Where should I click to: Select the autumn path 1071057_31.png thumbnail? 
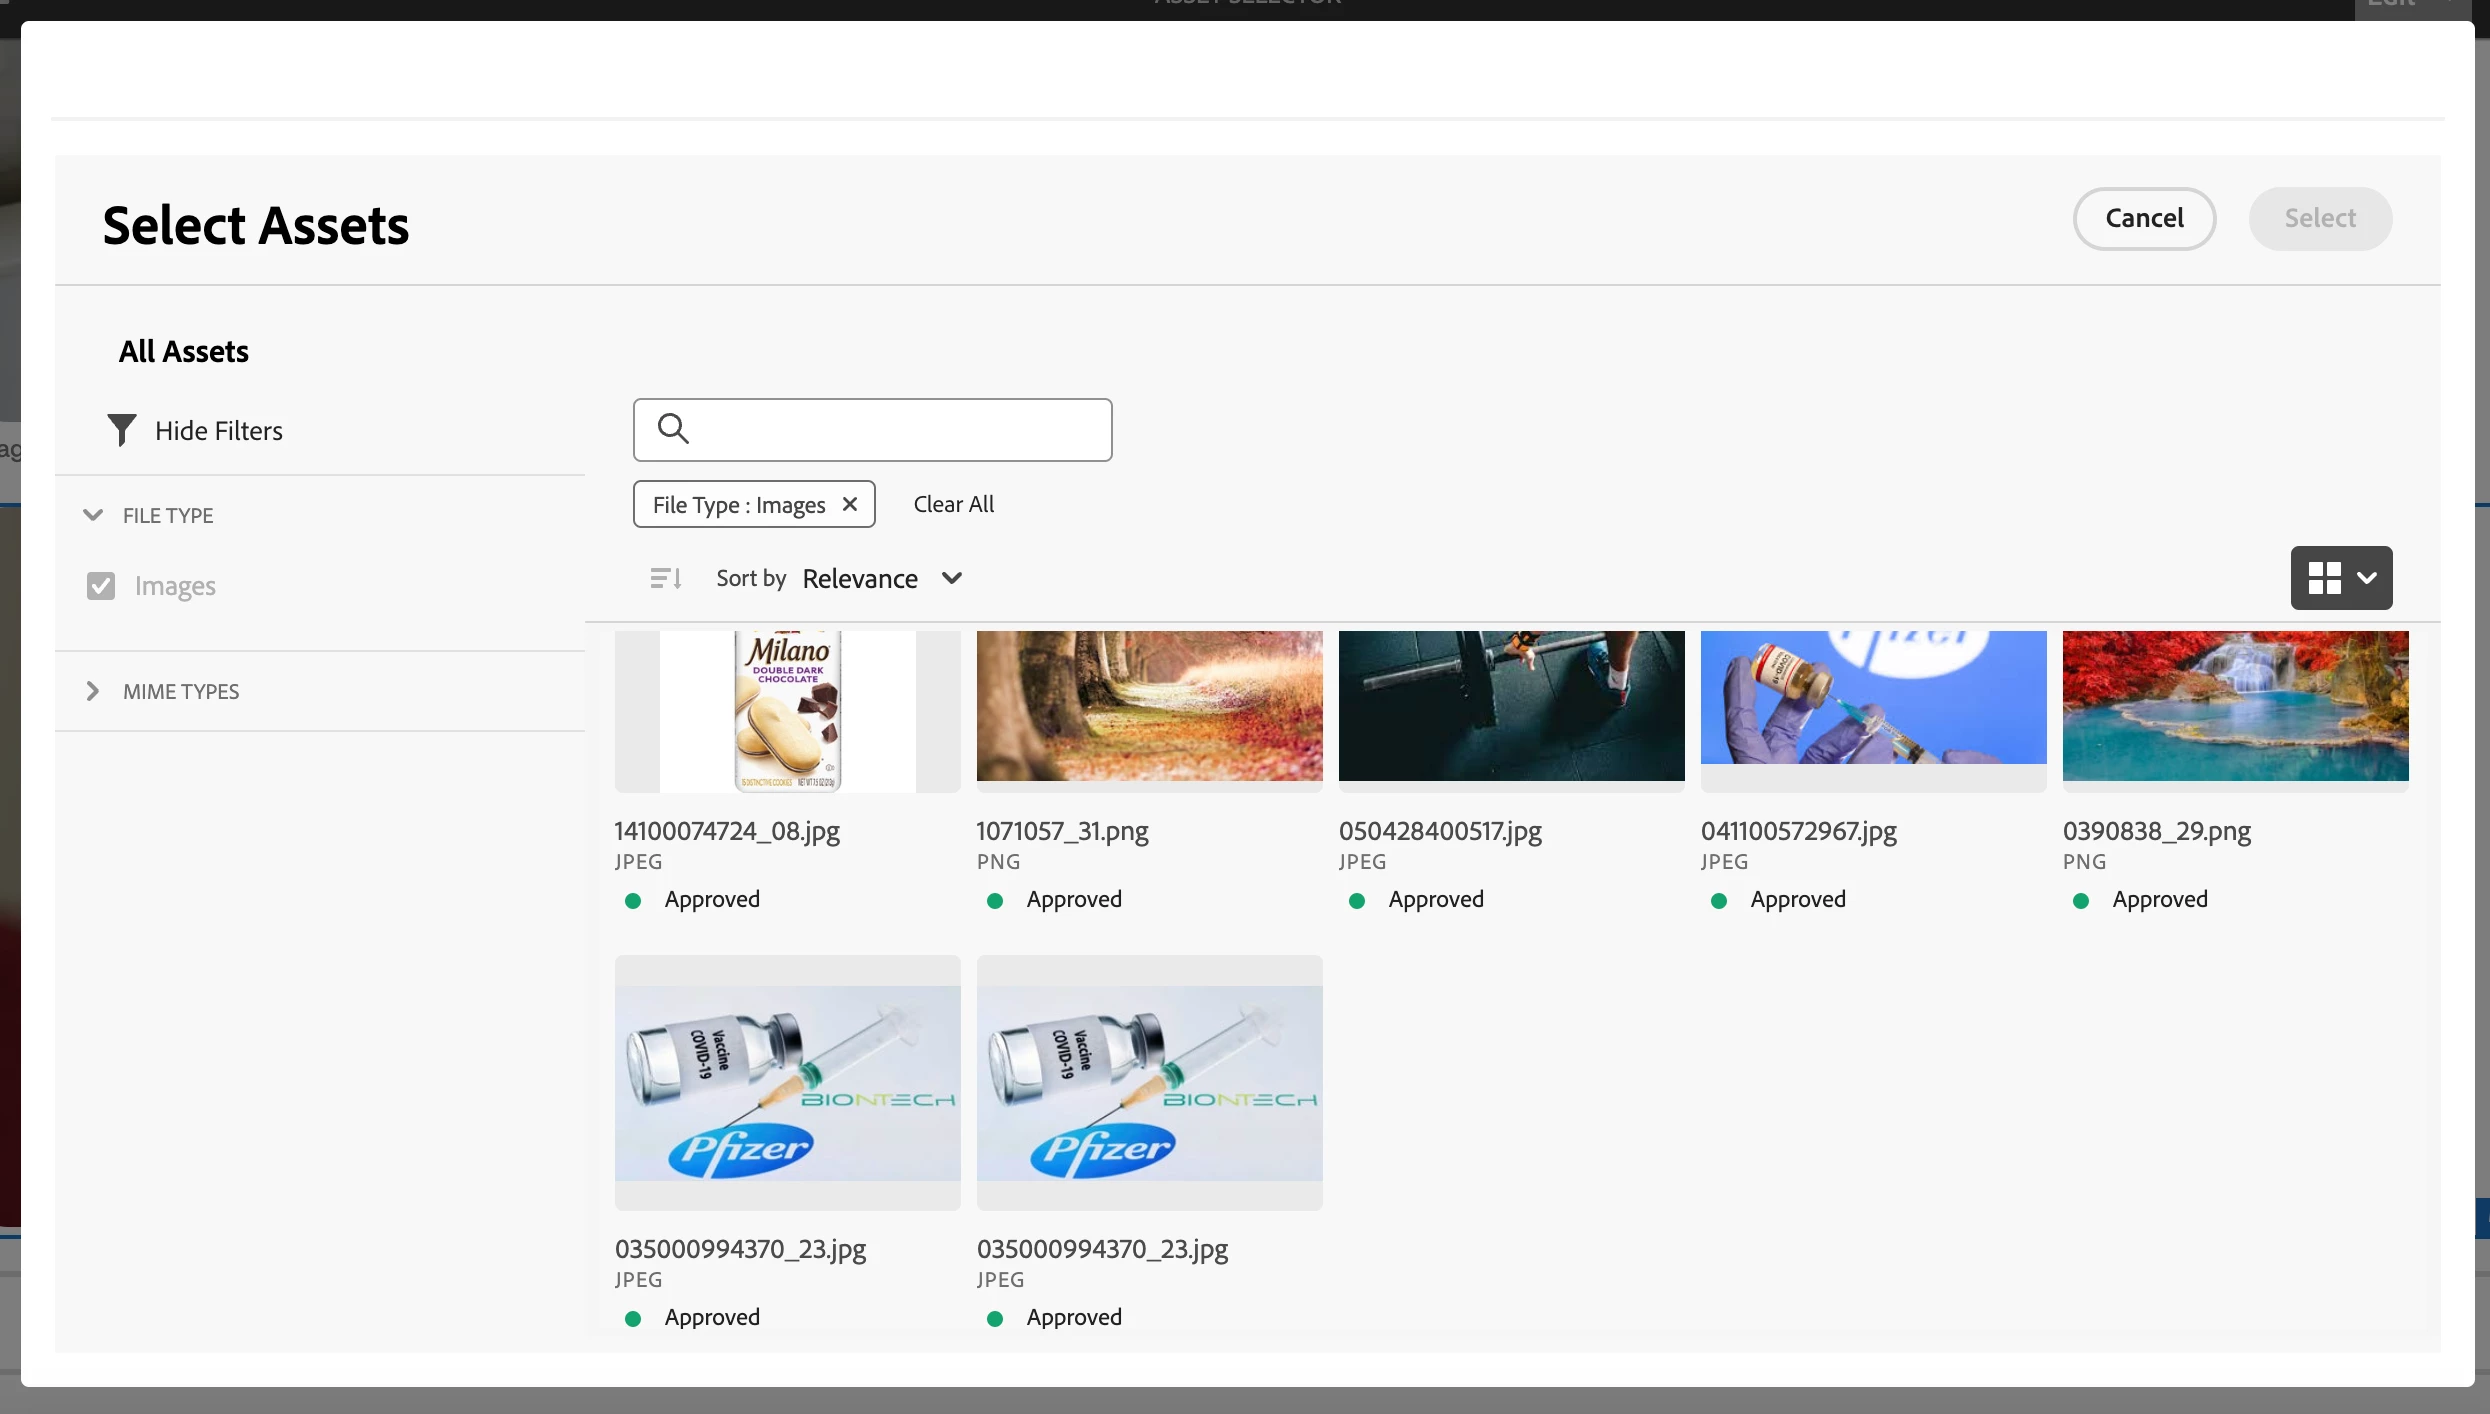point(1149,706)
